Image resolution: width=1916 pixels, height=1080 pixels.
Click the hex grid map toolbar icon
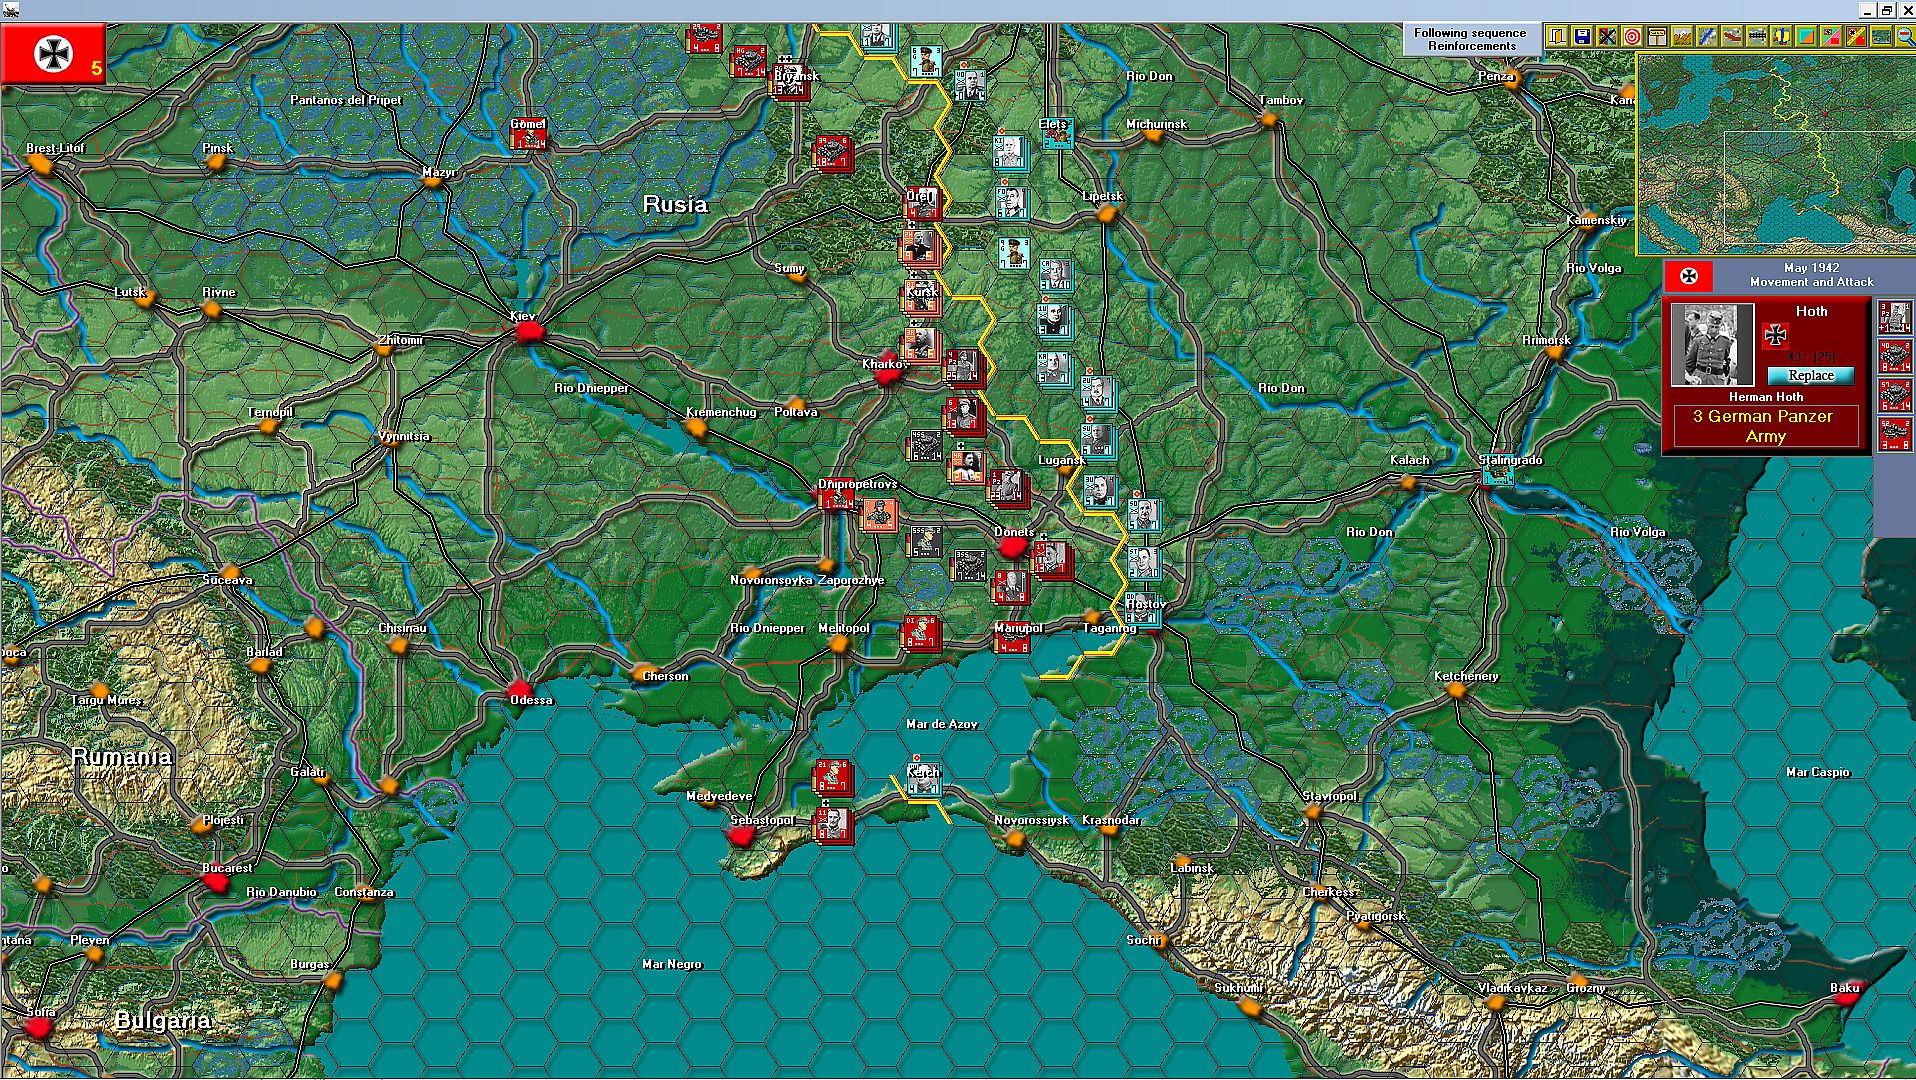coord(1880,37)
